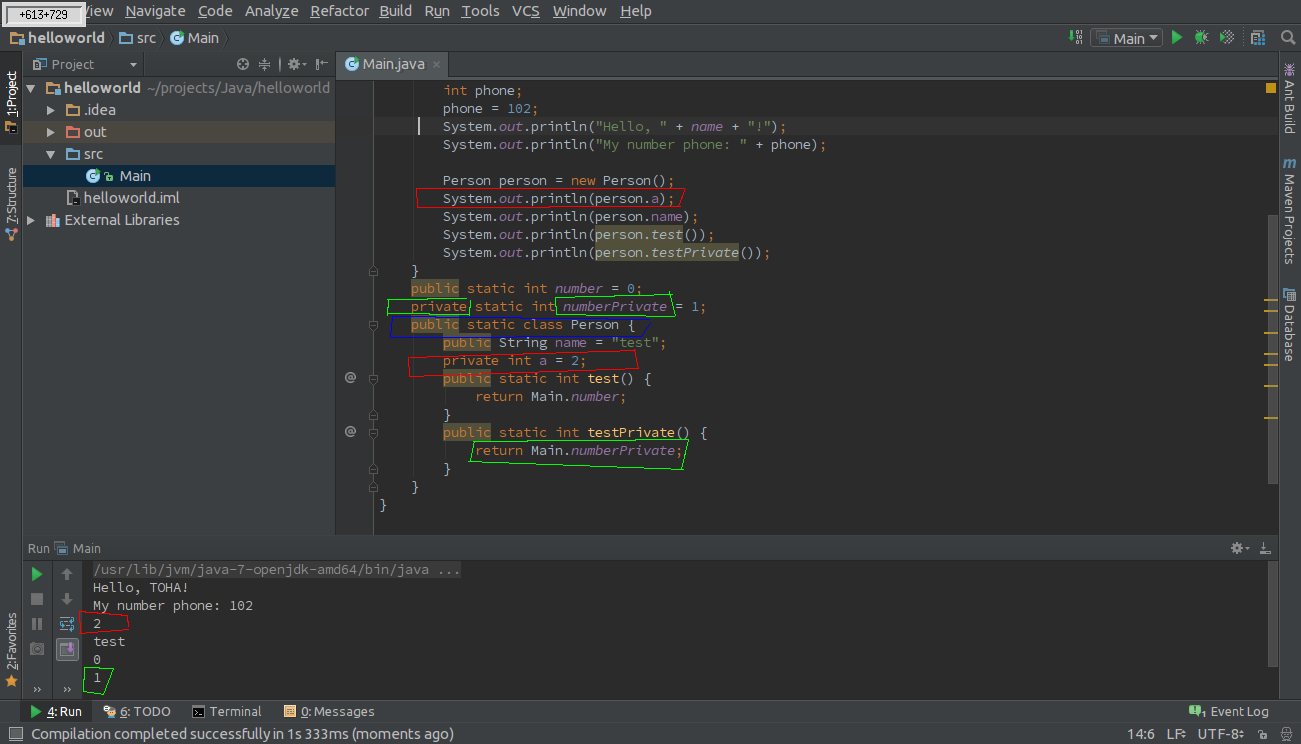Toggle the 1:Project side panel
This screenshot has height=744, width=1301.
pyautogui.click(x=11, y=100)
